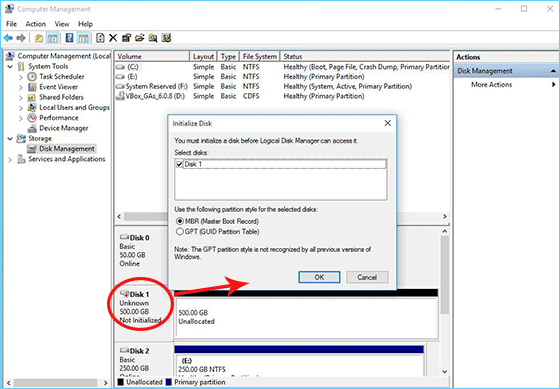Click the VBox_GAs_6.0.8 (D:) disc icon
The image size is (560, 389).
coord(120,96)
